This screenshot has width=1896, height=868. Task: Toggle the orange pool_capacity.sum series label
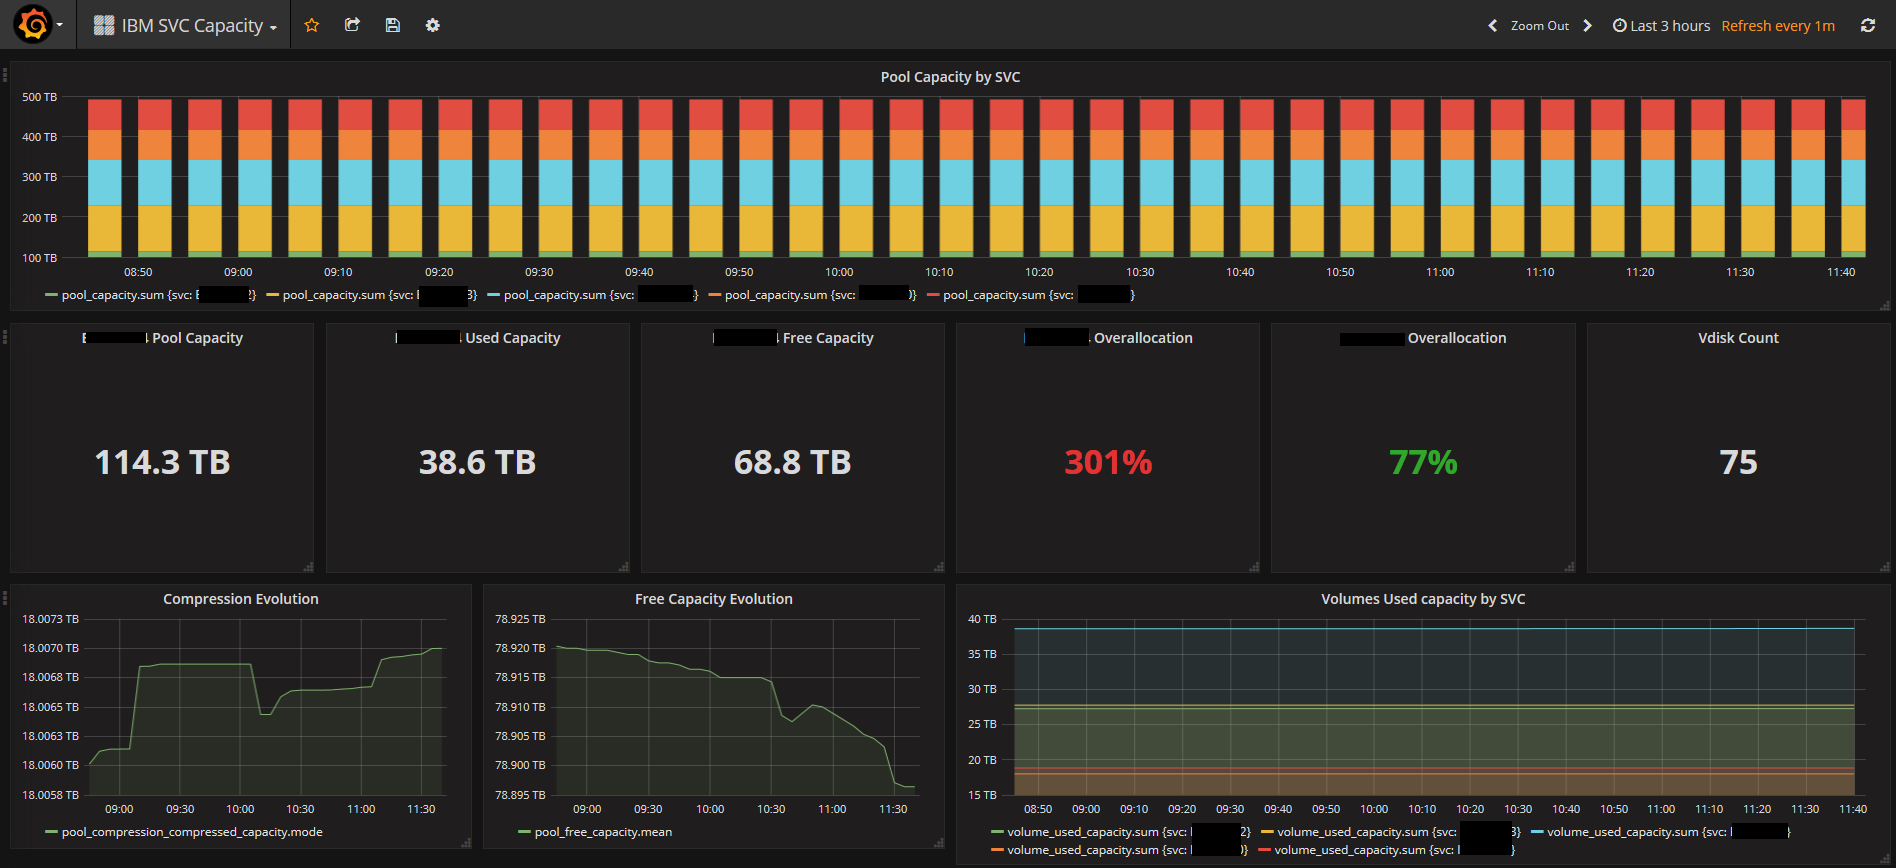click(x=821, y=295)
